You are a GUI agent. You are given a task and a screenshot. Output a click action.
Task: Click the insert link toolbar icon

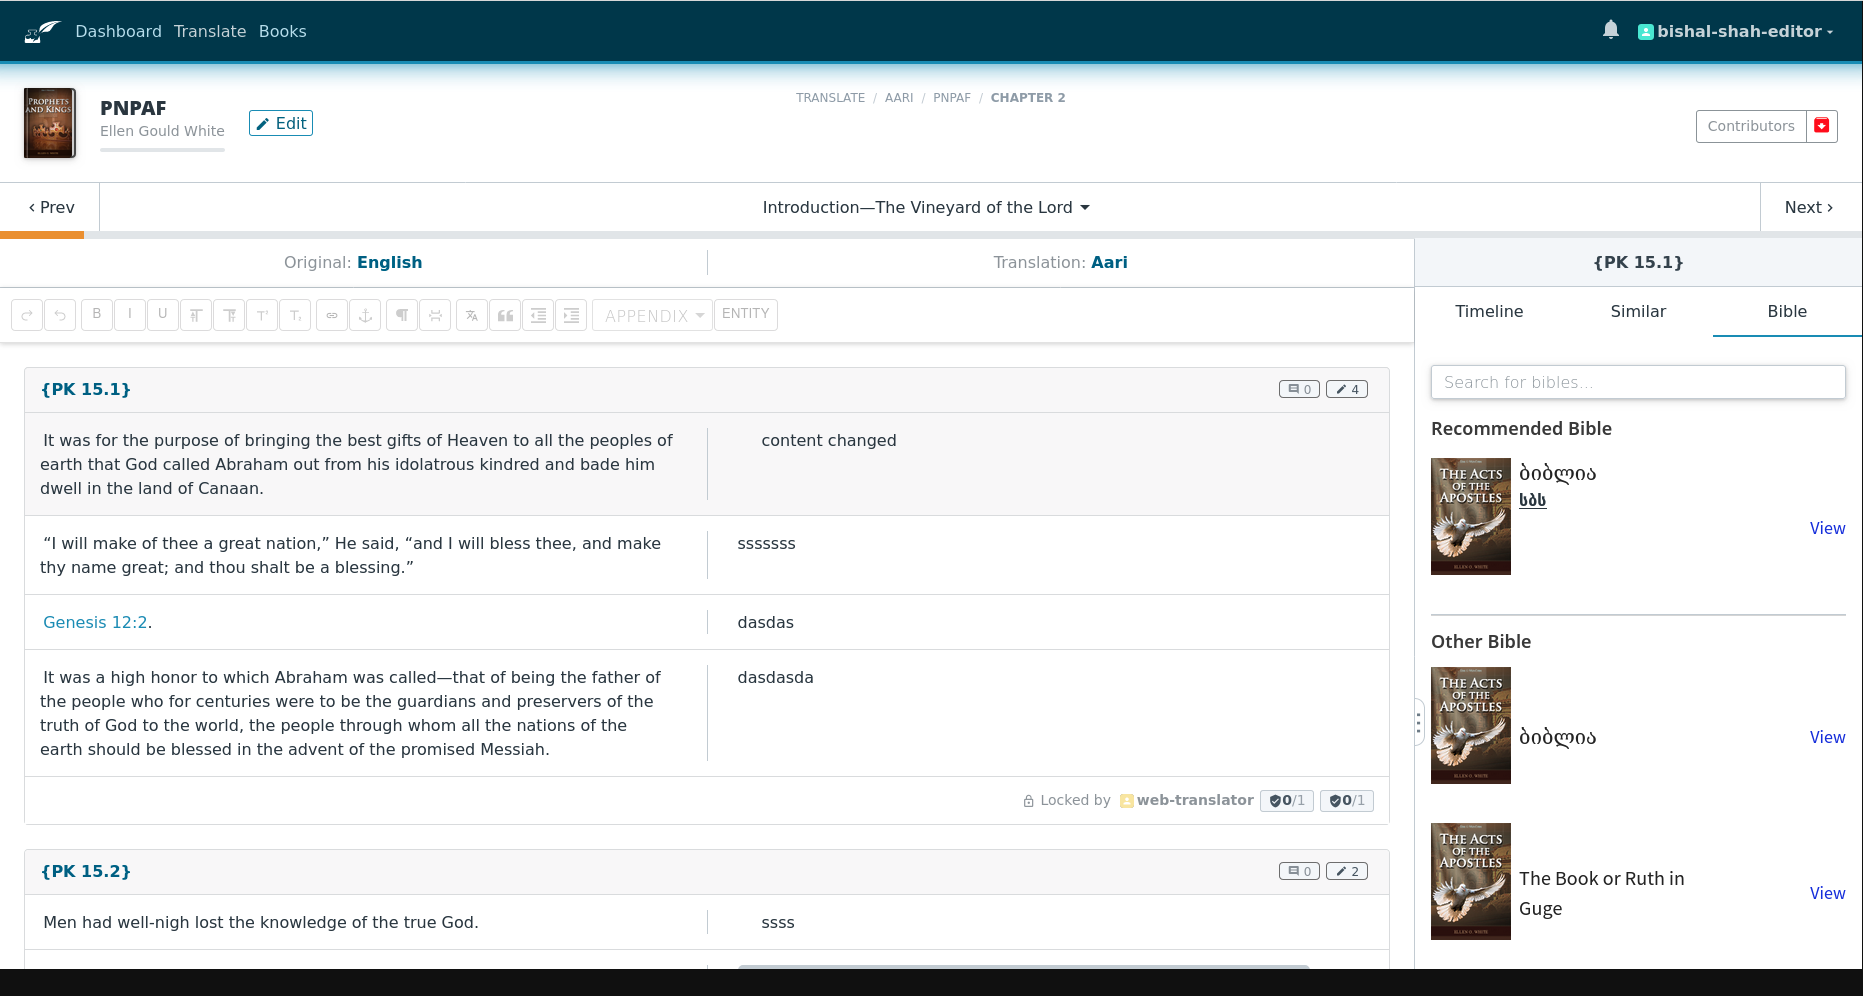tap(332, 315)
